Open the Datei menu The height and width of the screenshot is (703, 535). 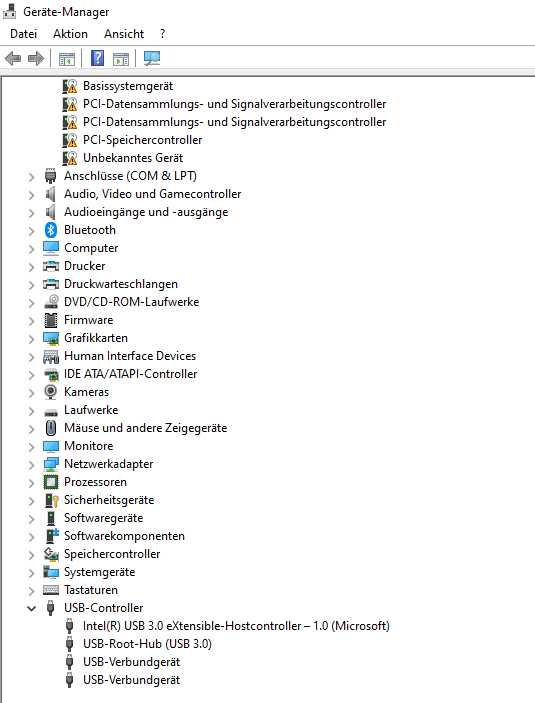click(x=23, y=34)
